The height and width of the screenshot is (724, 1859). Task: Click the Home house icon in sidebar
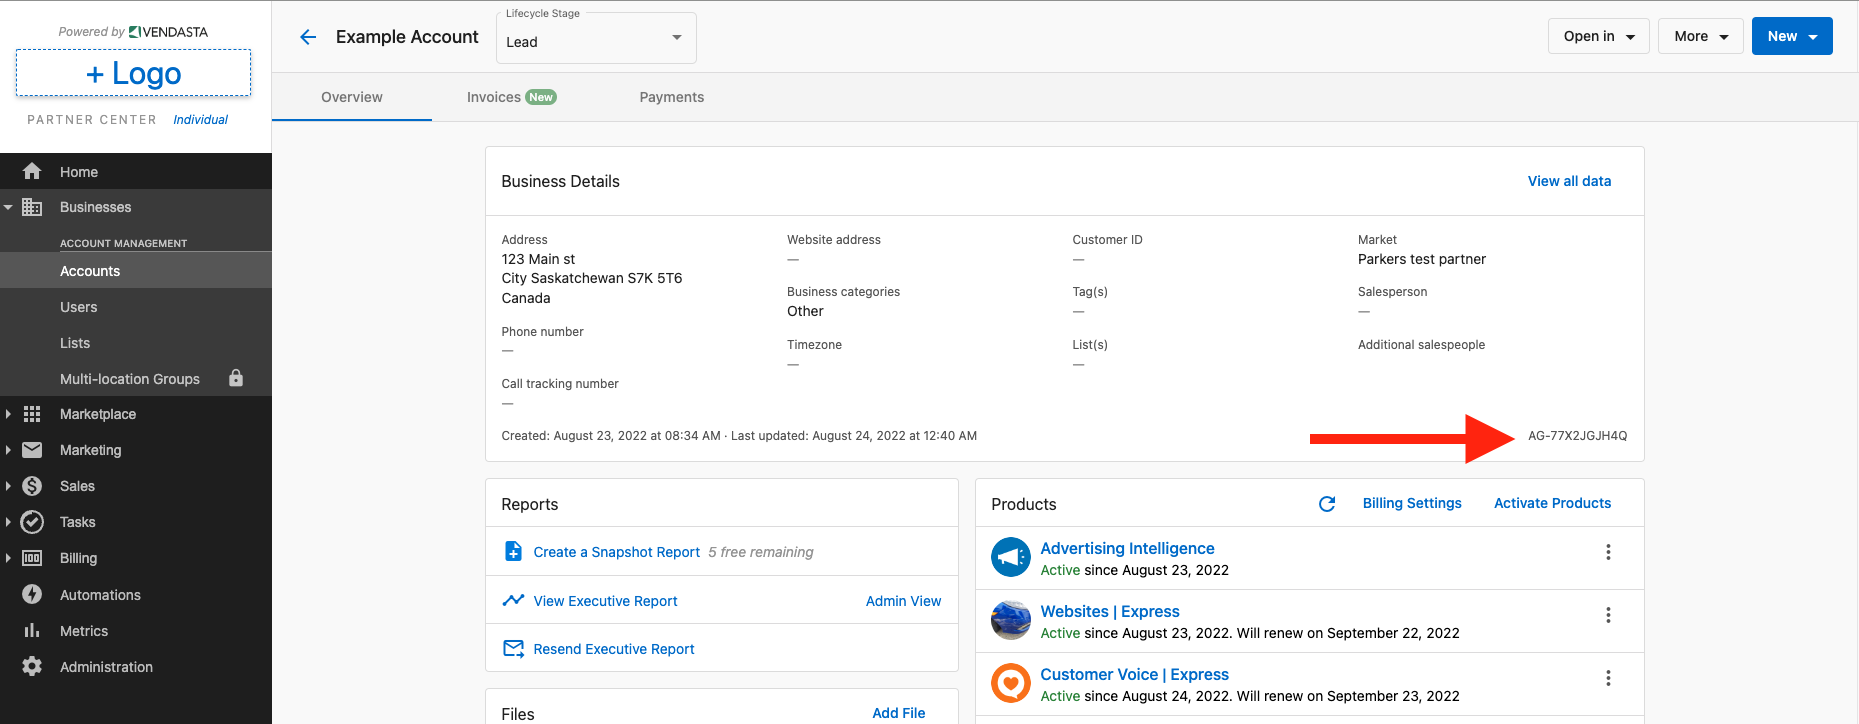click(x=32, y=171)
